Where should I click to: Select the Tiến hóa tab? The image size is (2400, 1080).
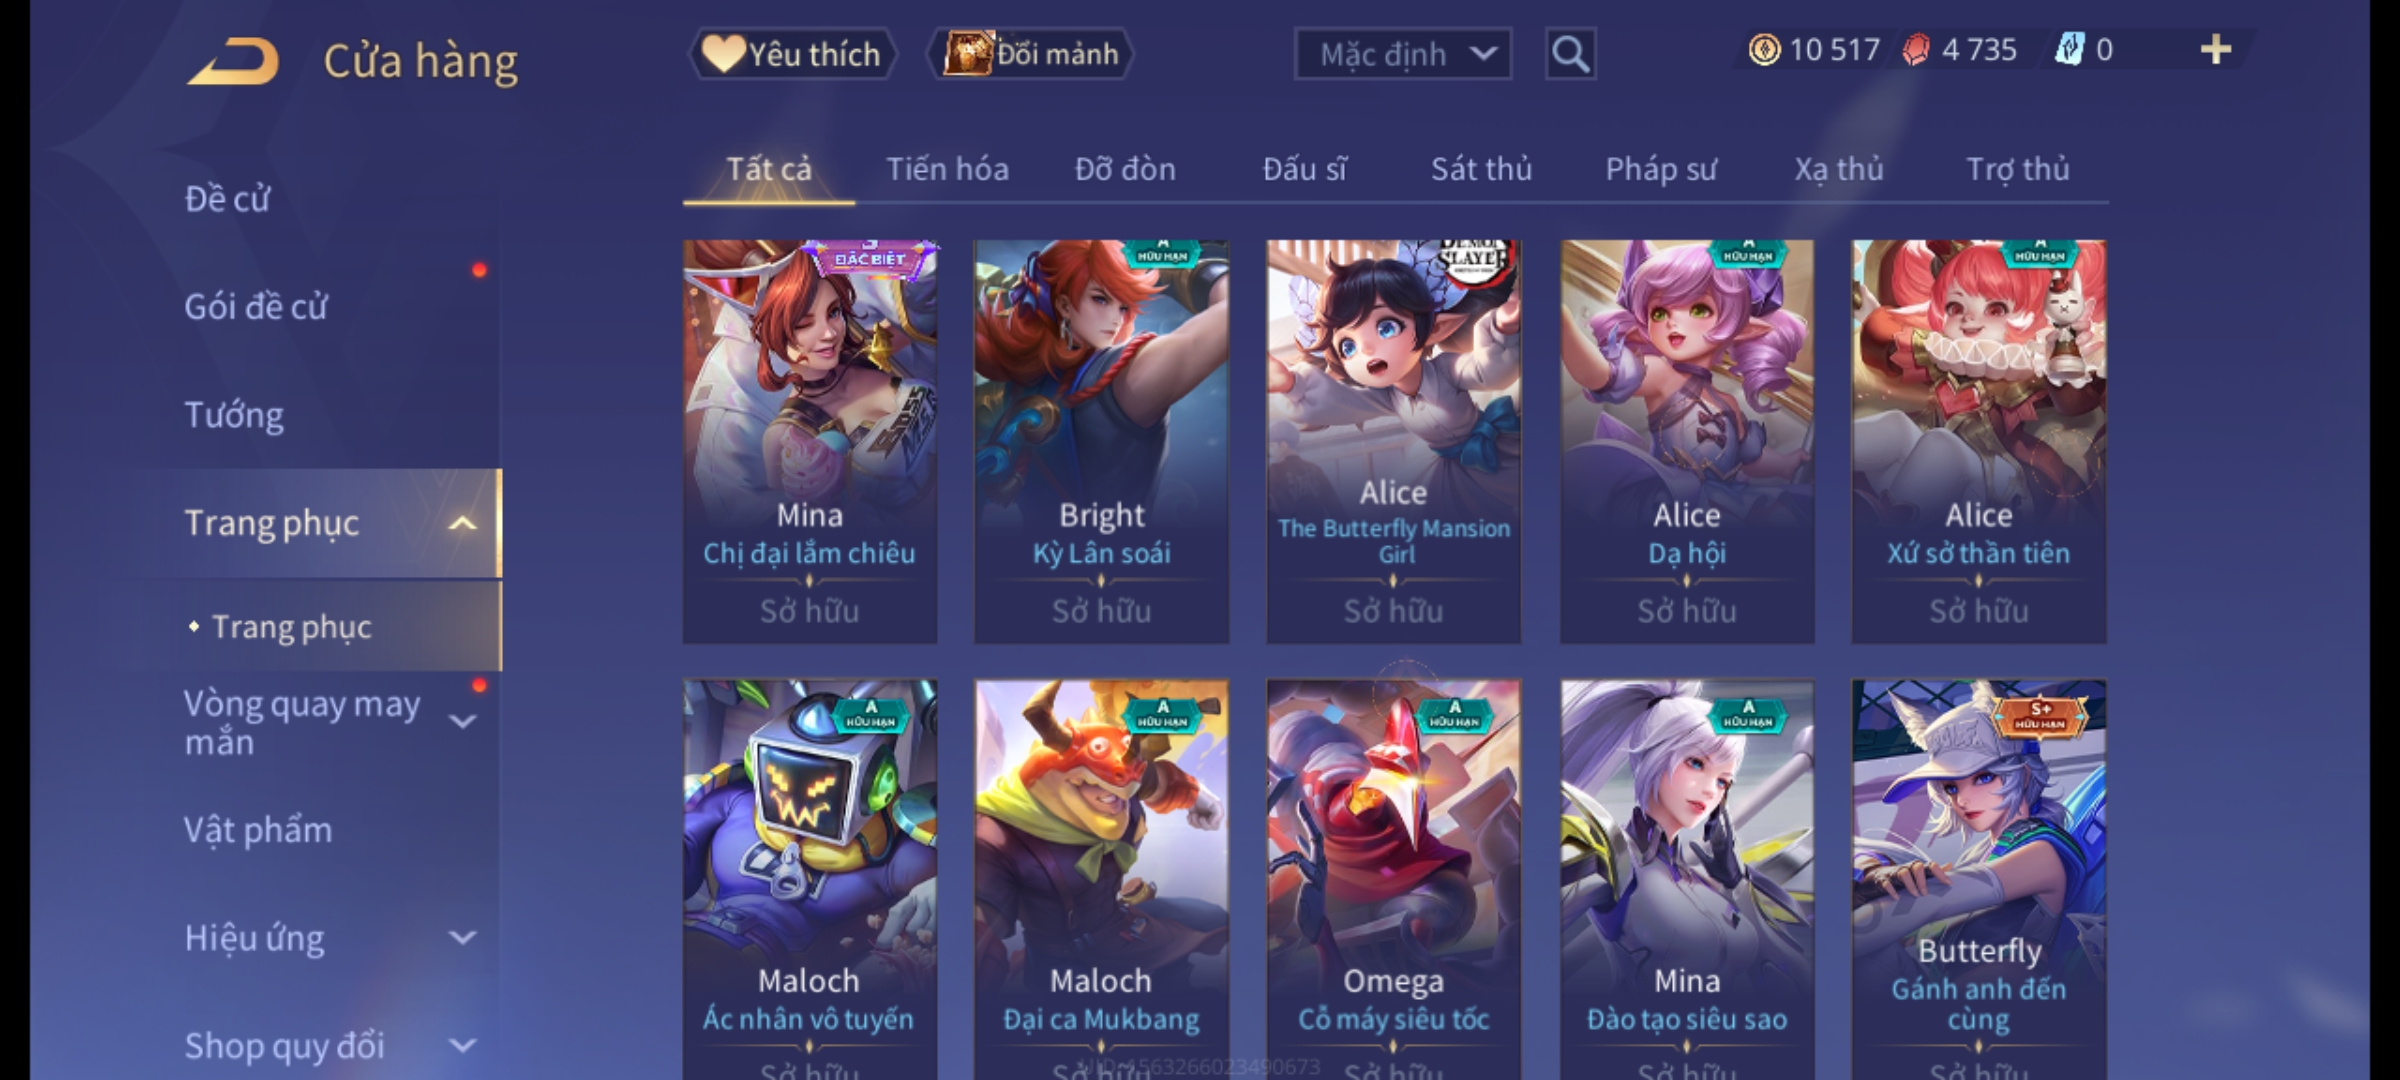point(947,169)
